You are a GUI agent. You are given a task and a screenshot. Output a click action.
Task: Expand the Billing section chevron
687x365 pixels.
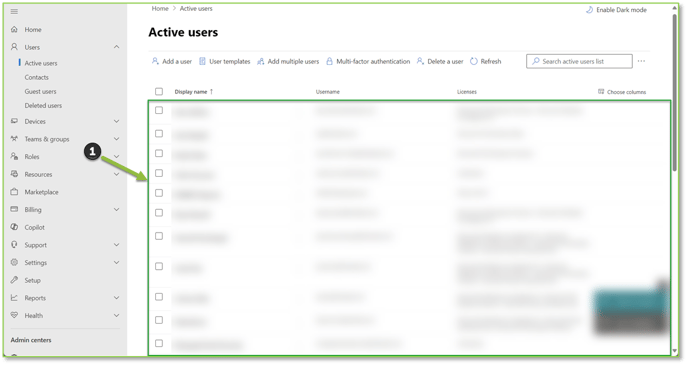coord(117,209)
